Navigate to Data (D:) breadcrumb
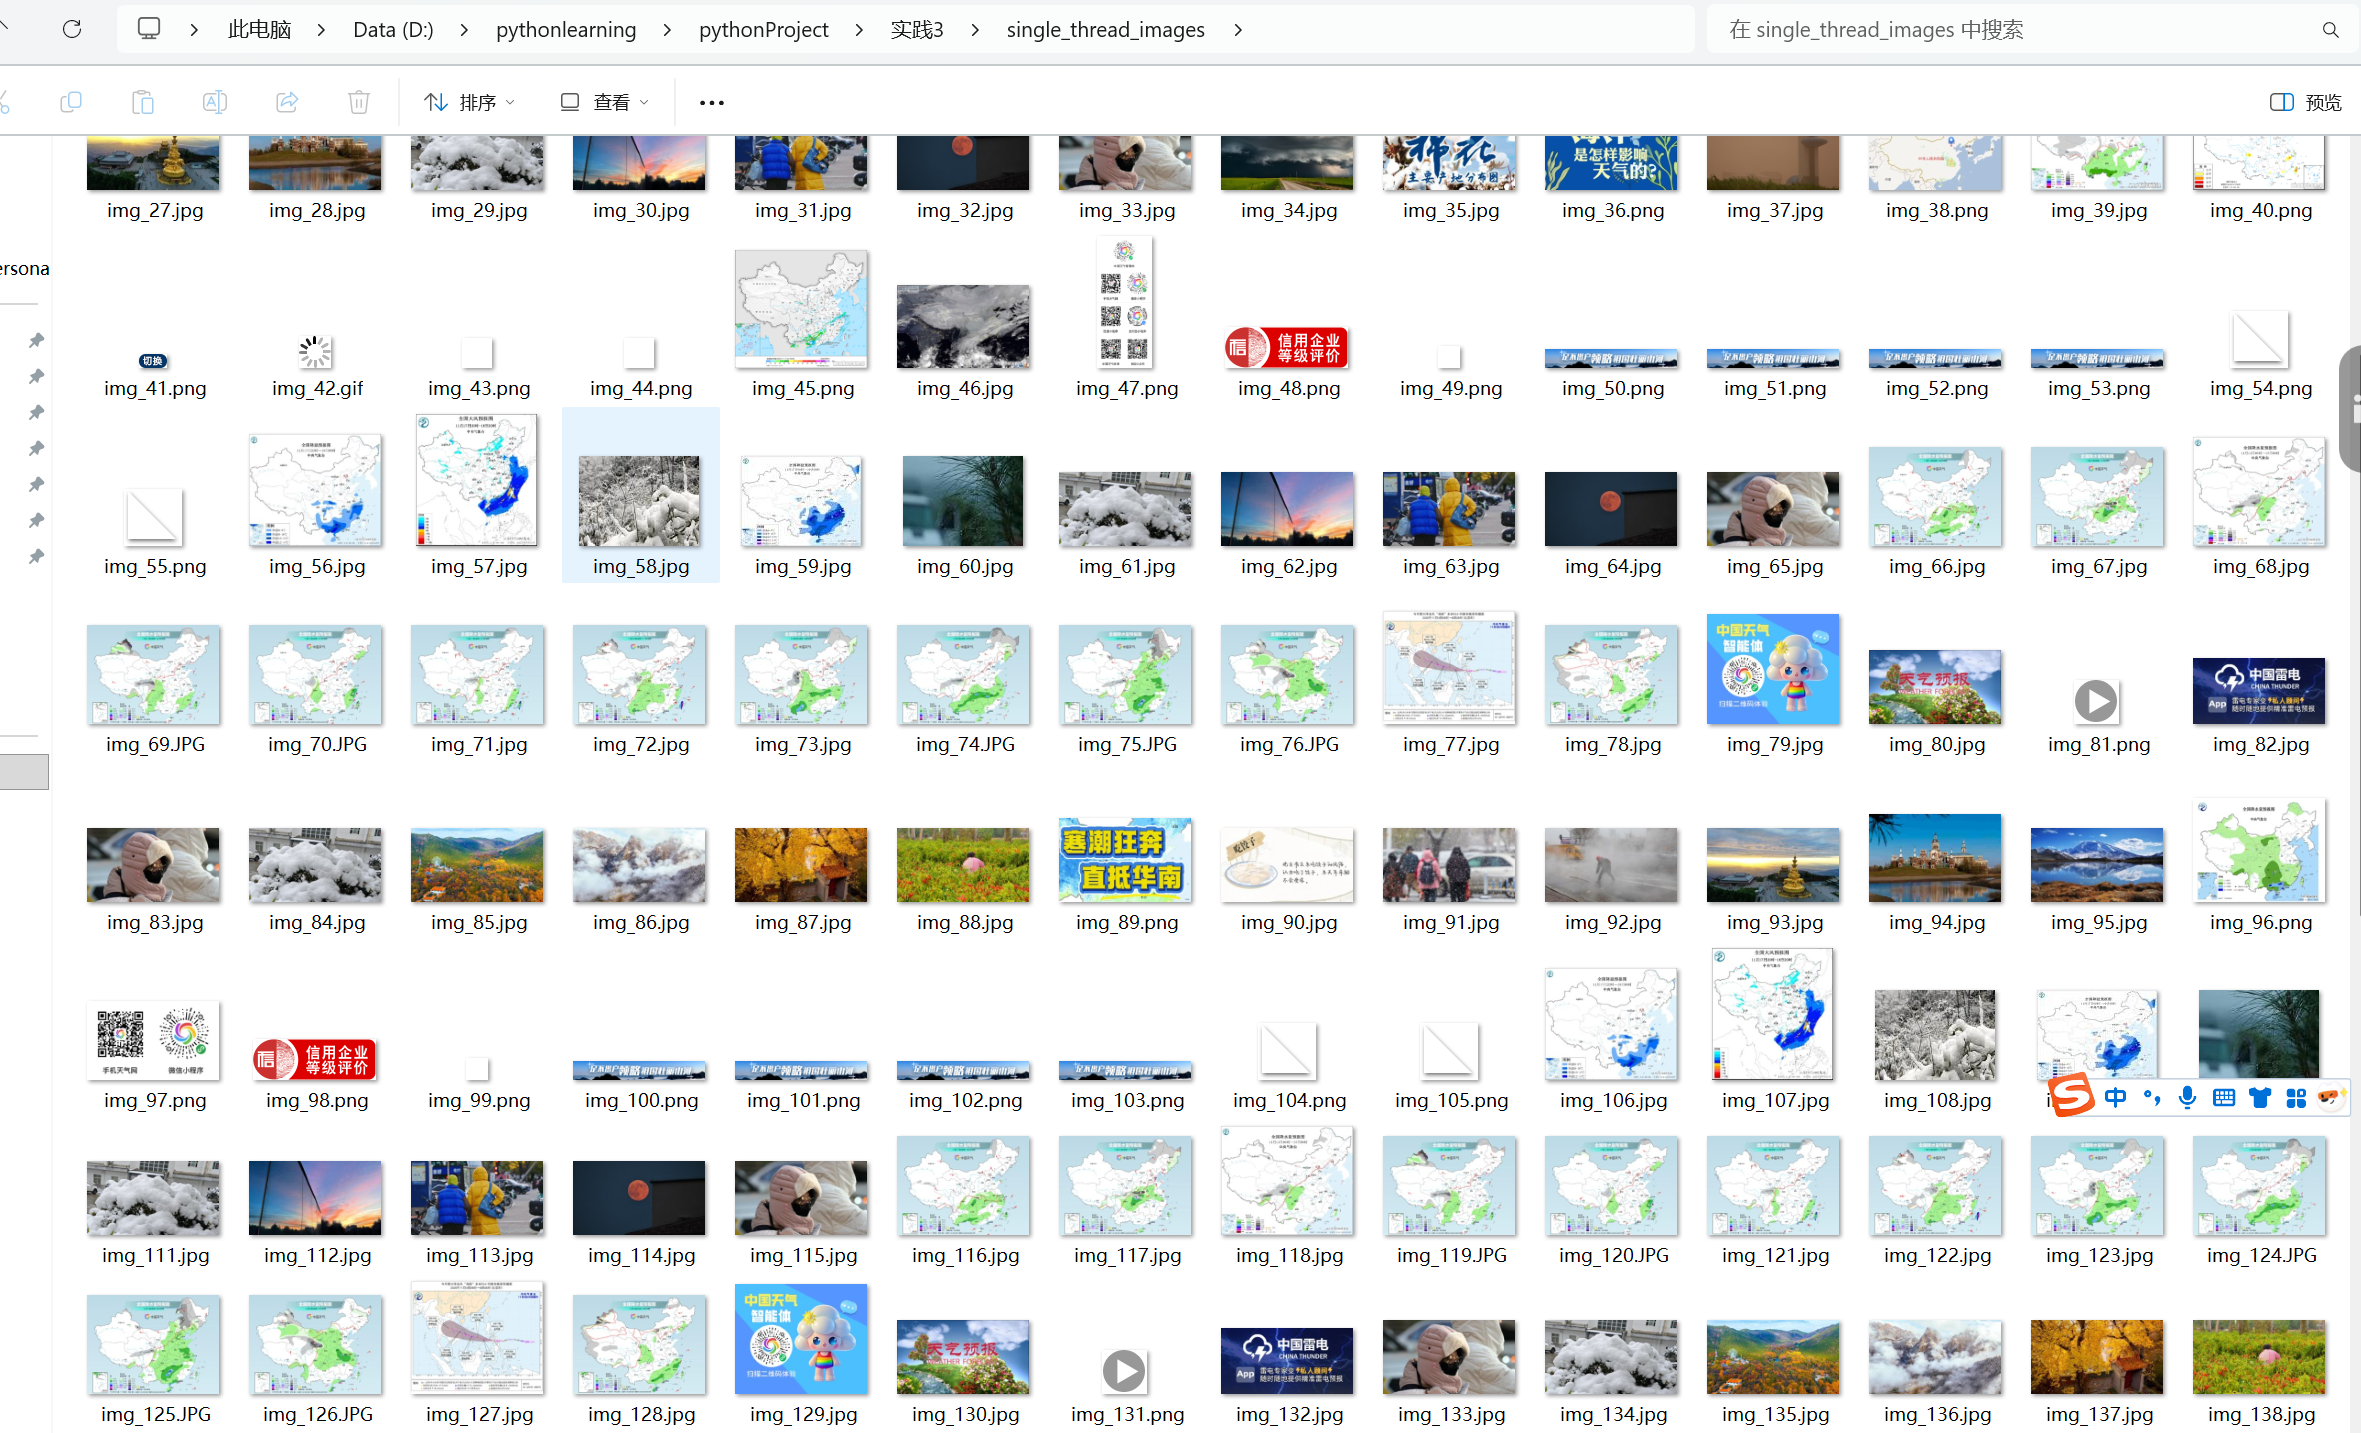The width and height of the screenshot is (2361, 1433). tap(393, 30)
